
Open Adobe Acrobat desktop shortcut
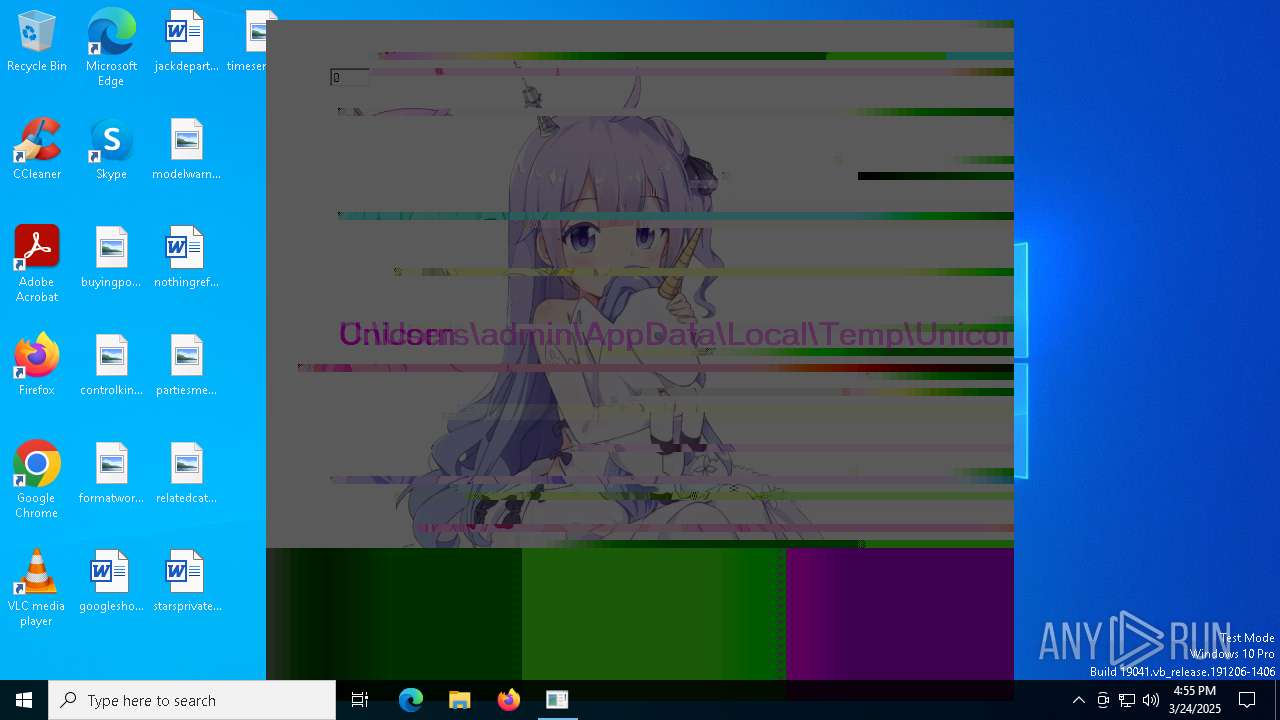click(x=37, y=264)
